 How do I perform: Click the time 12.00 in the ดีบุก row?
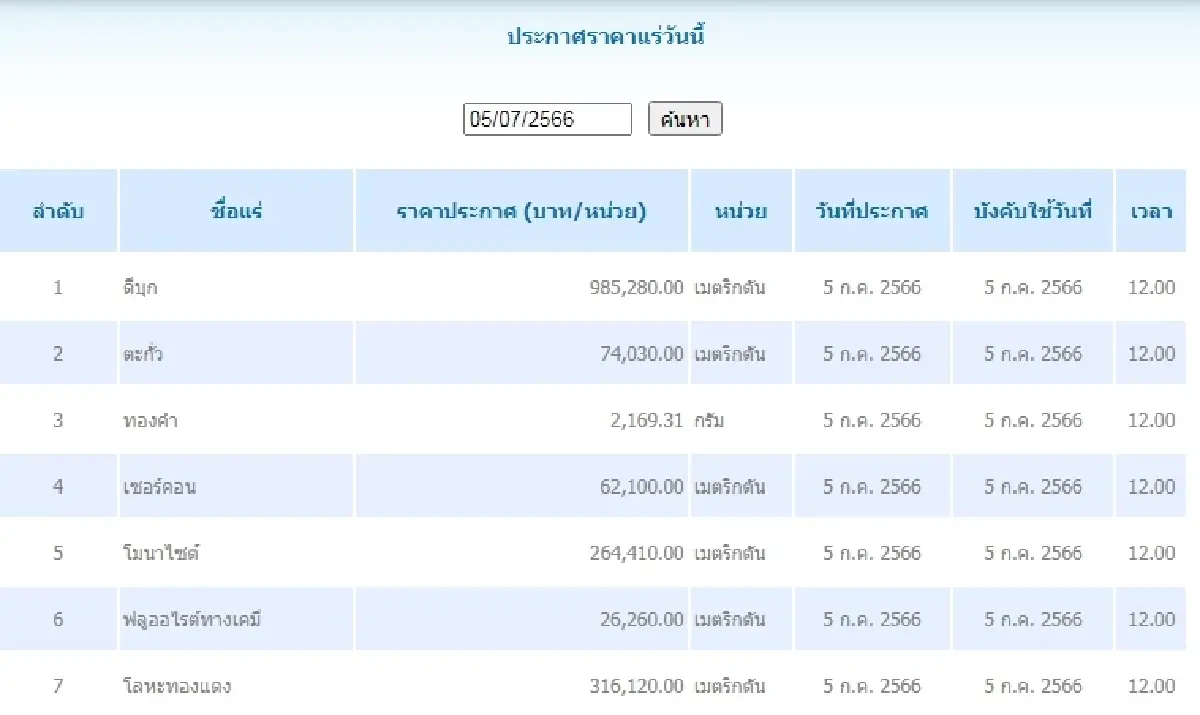click(x=1151, y=288)
